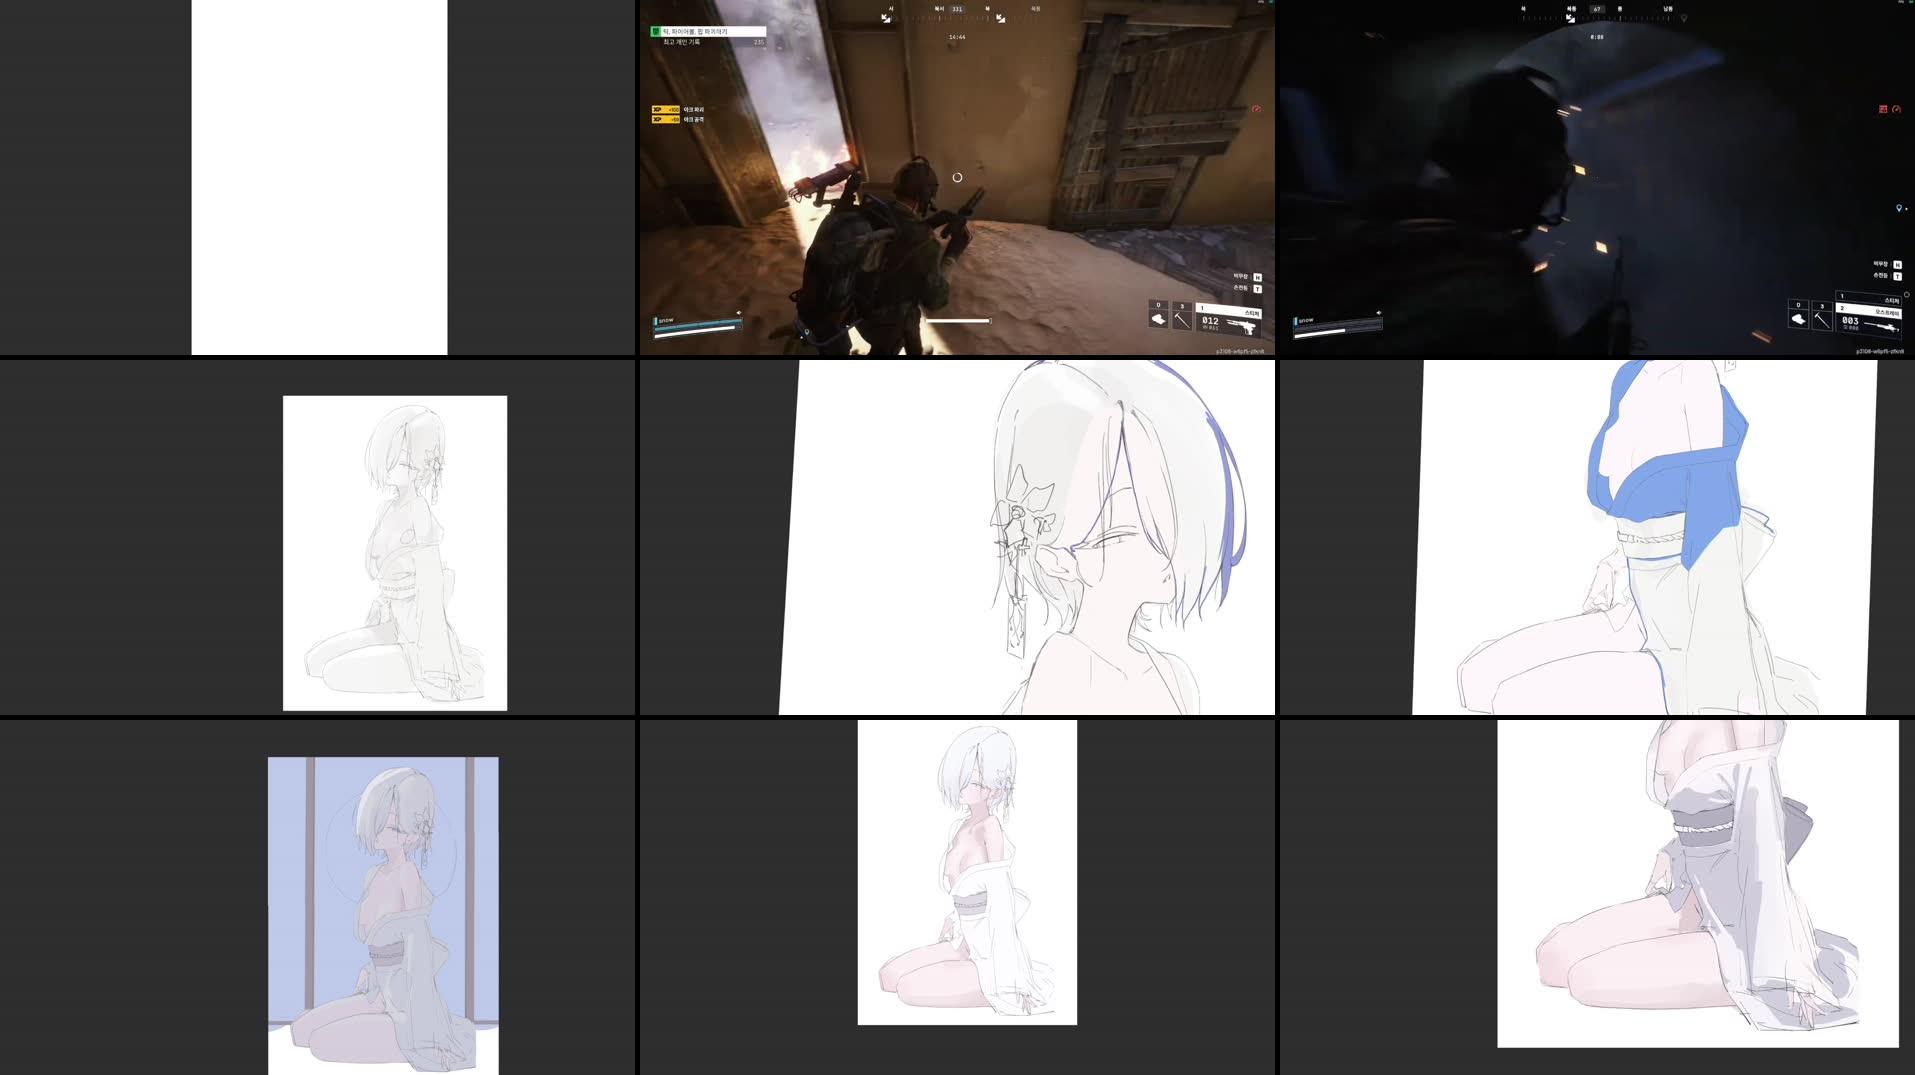Click the bandage item slot showing 0
The image size is (1915, 1075).
point(1158,319)
